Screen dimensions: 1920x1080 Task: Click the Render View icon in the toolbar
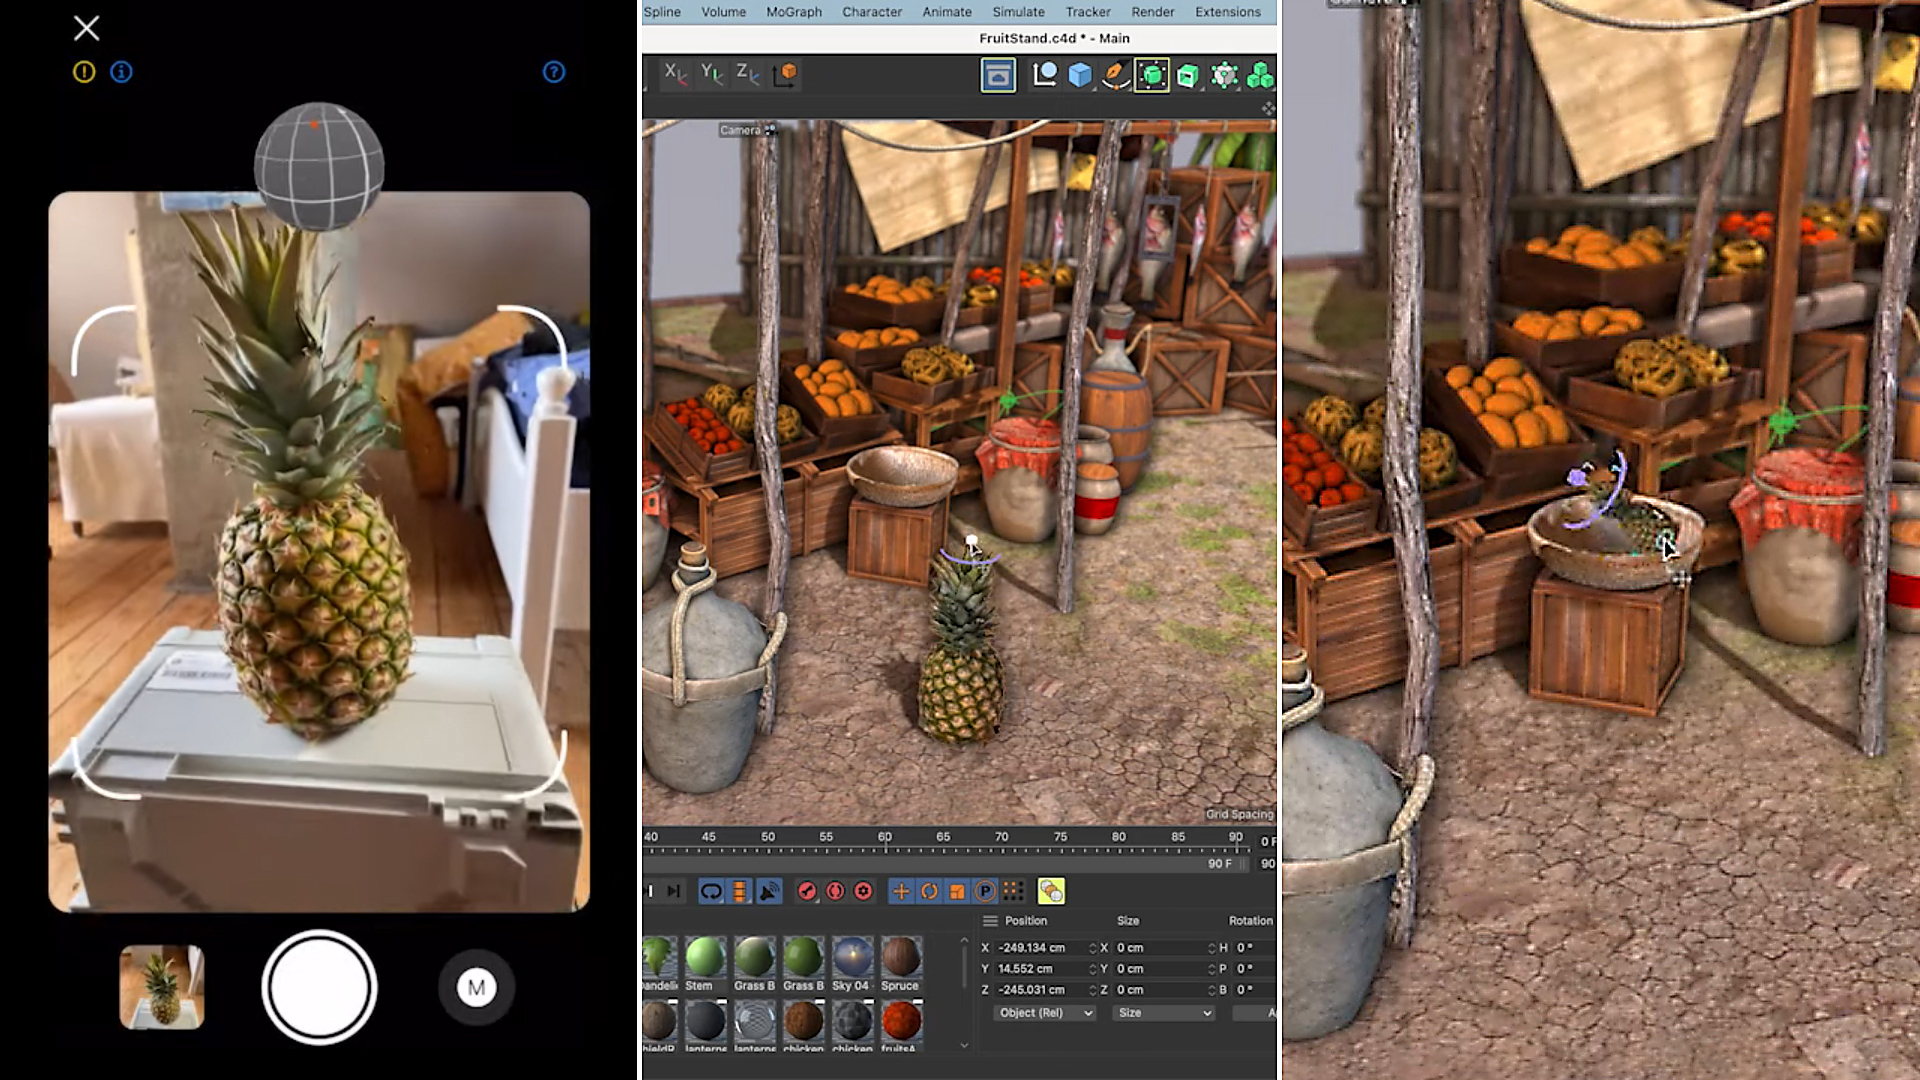997,75
